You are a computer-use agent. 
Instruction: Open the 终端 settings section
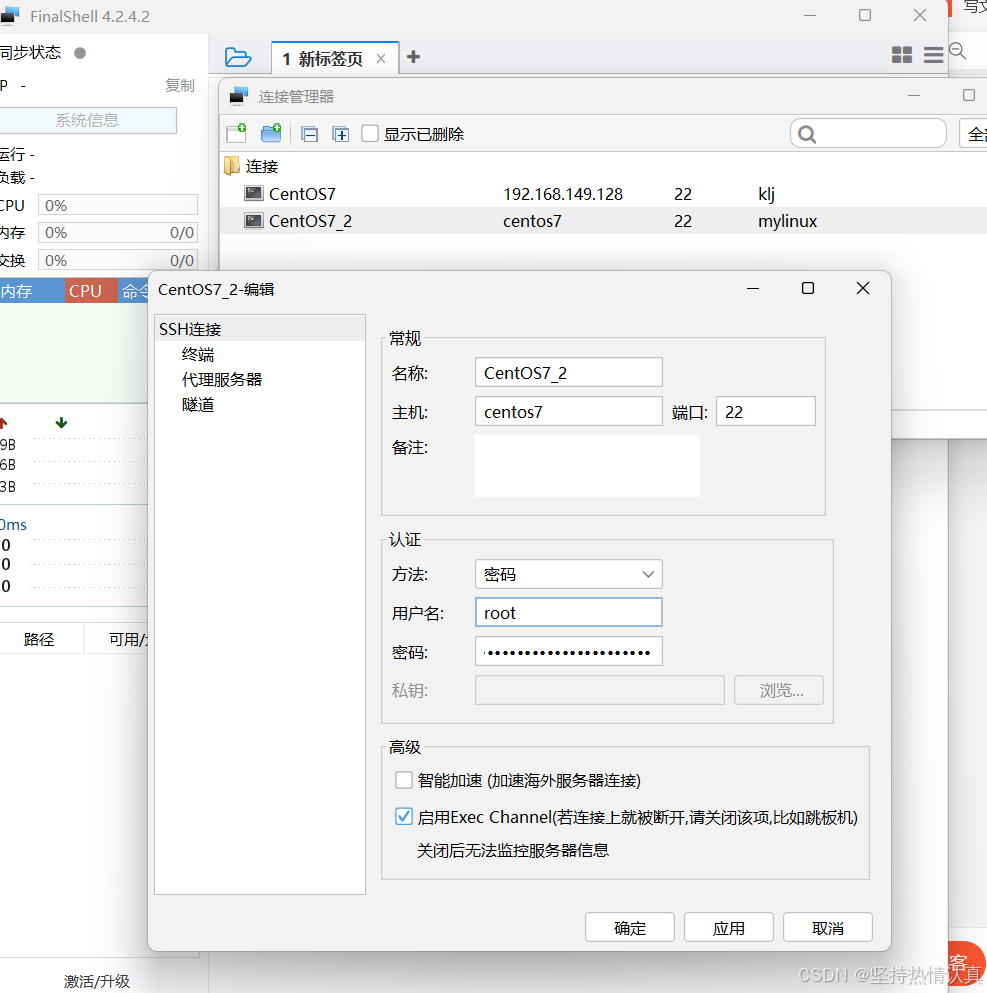(x=198, y=355)
